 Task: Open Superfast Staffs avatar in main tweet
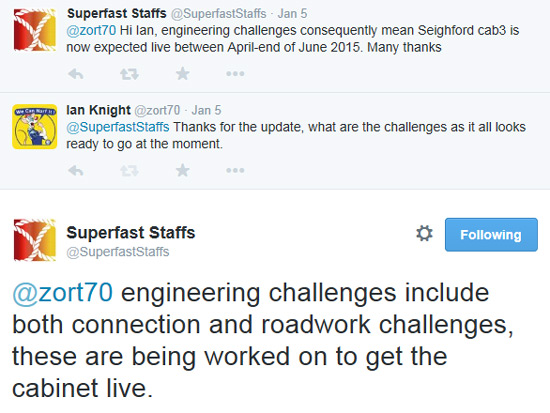click(34, 240)
